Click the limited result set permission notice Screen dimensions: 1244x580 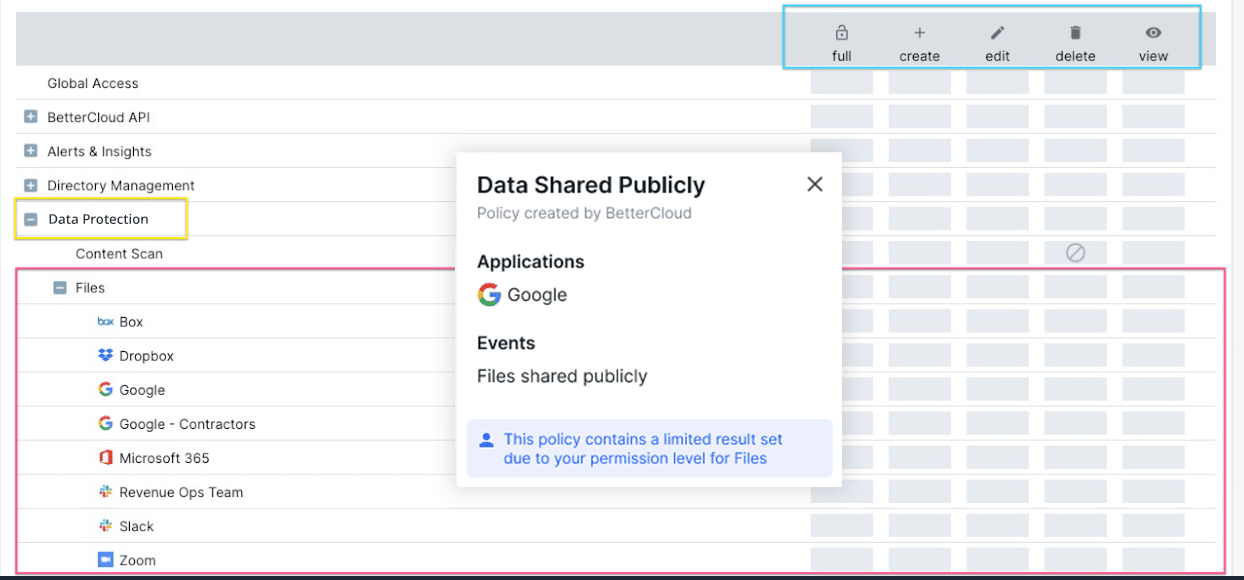tap(649, 448)
